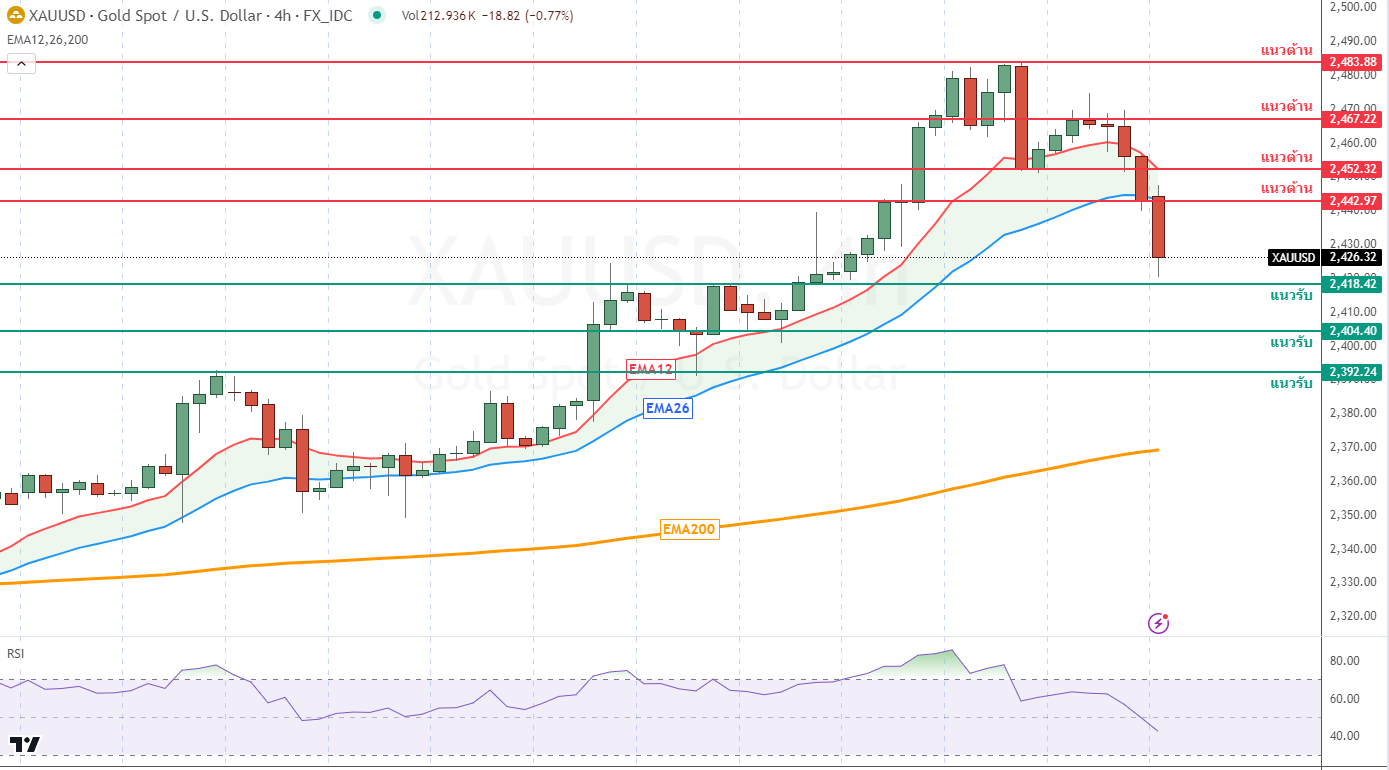1389x770 pixels.
Task: Select the 2,418.42 support price tag
Action: coord(1353,284)
